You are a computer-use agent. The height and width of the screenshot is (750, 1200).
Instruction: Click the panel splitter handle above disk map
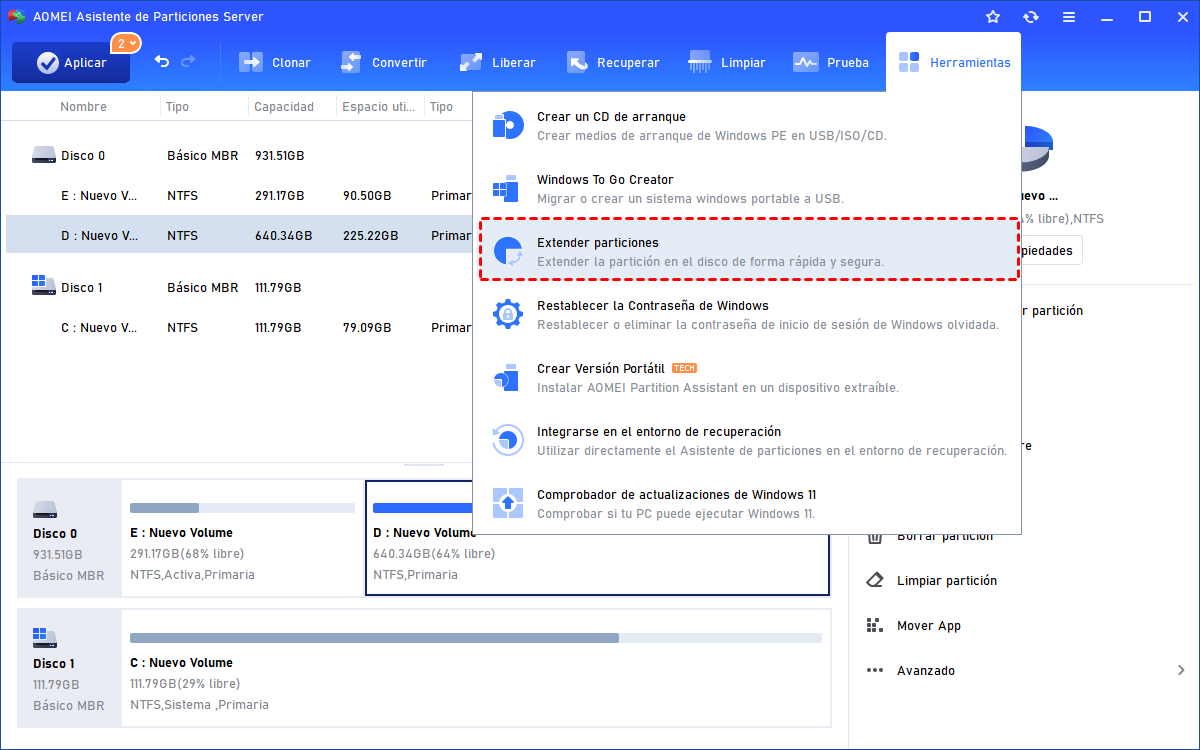click(424, 465)
